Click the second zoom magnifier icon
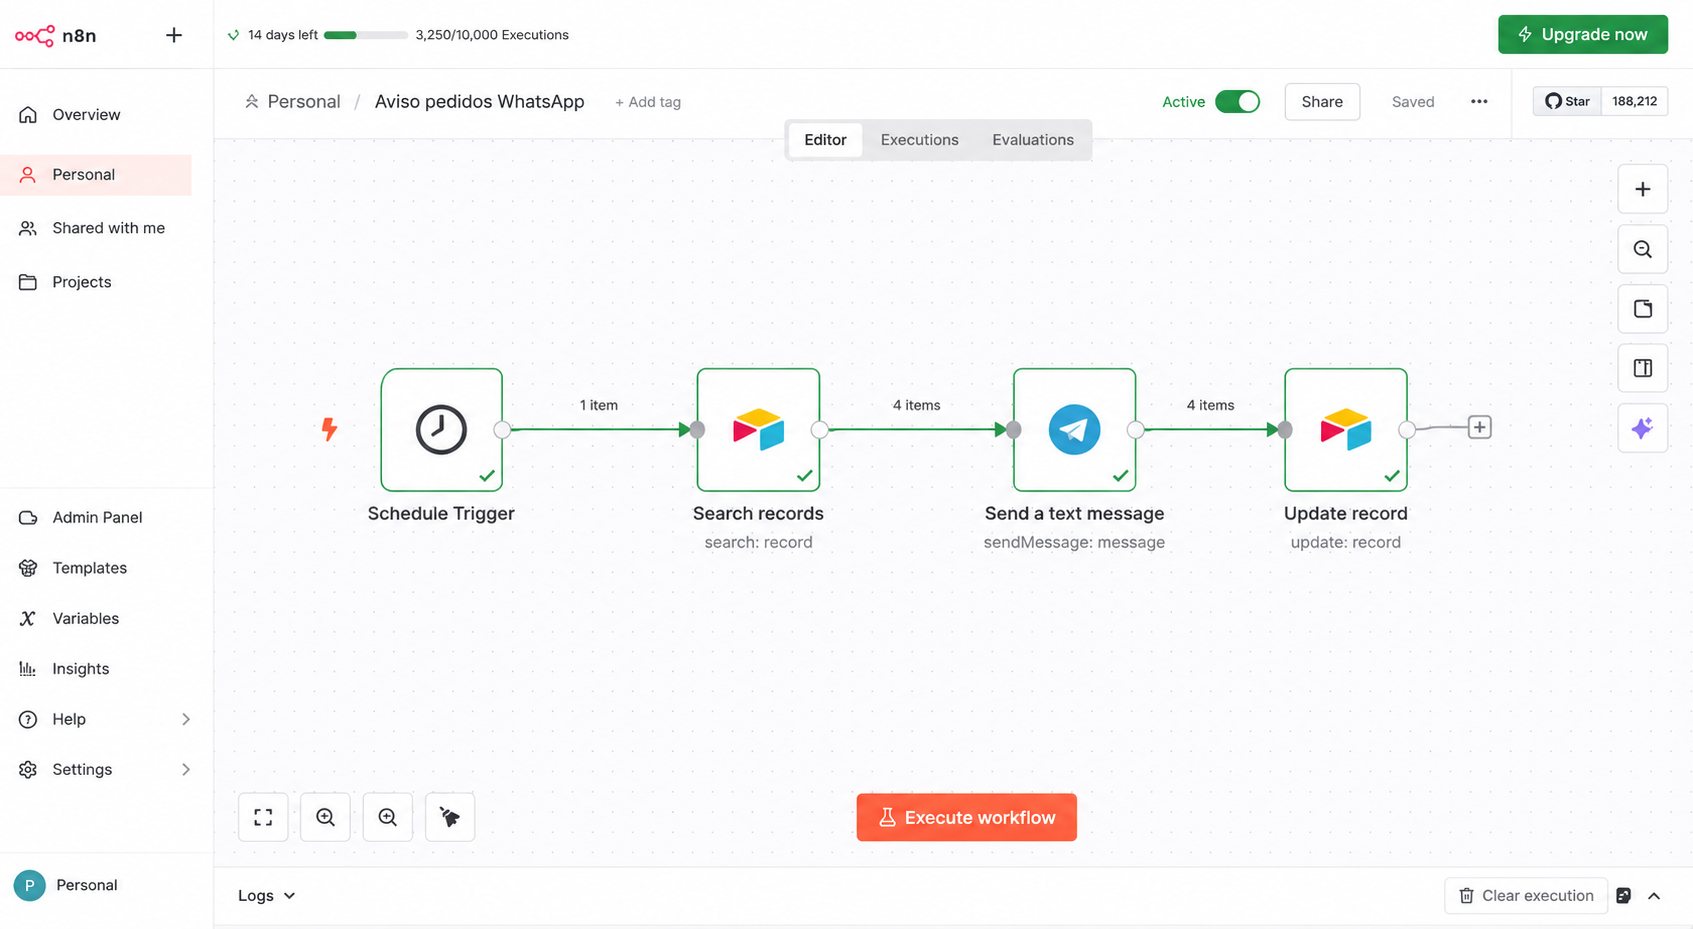This screenshot has width=1693, height=929. (388, 817)
